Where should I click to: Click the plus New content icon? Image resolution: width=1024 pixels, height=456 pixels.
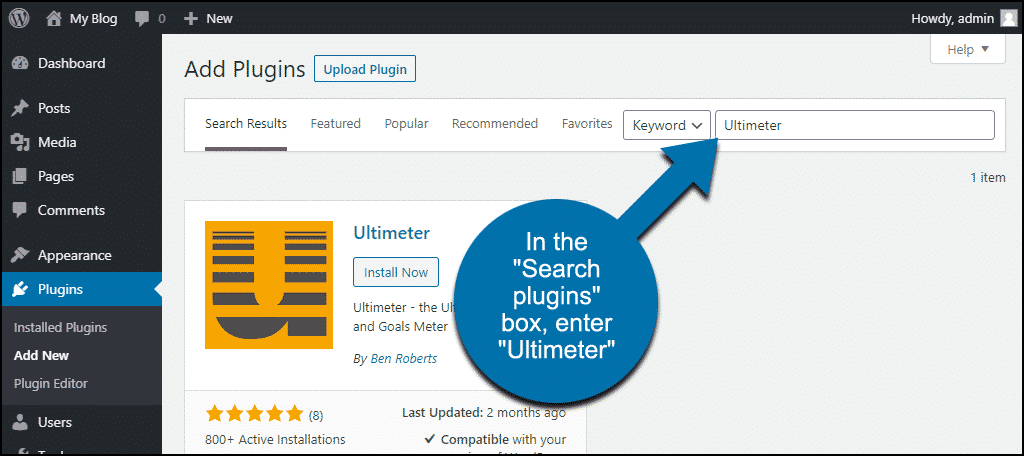191,18
